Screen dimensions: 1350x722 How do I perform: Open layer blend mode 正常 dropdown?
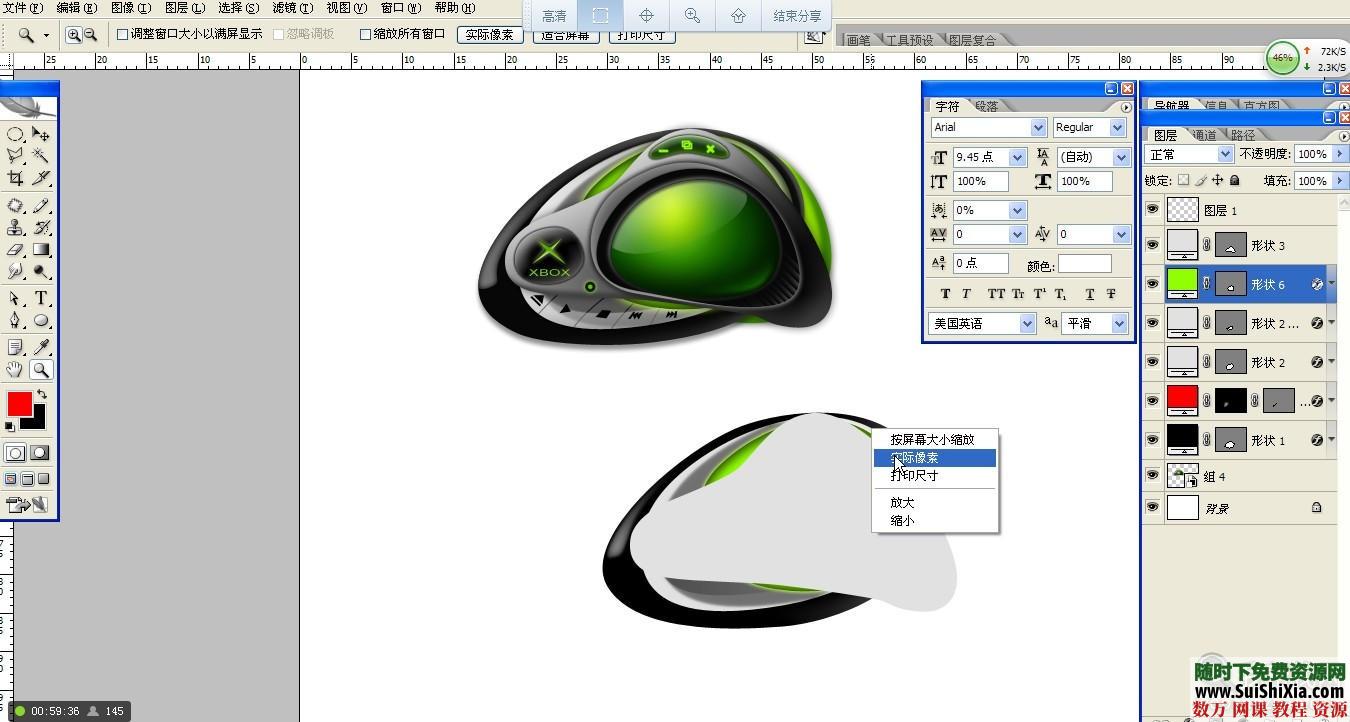pyautogui.click(x=1225, y=154)
